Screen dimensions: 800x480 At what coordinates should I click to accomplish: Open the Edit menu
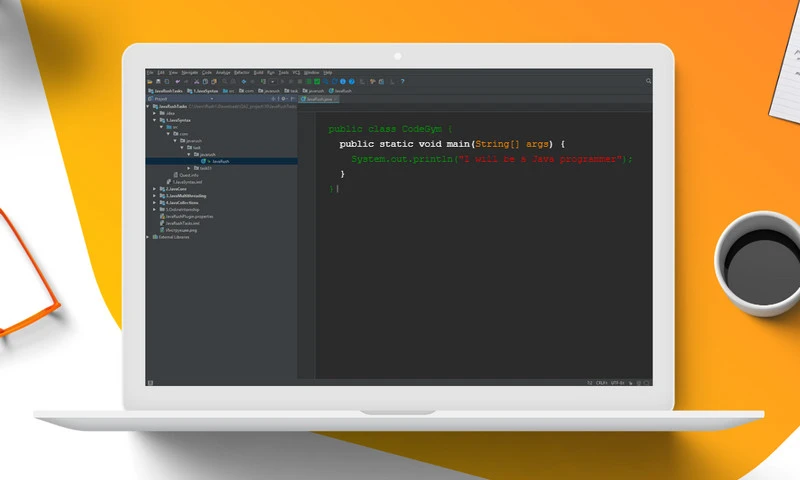[x=161, y=72]
